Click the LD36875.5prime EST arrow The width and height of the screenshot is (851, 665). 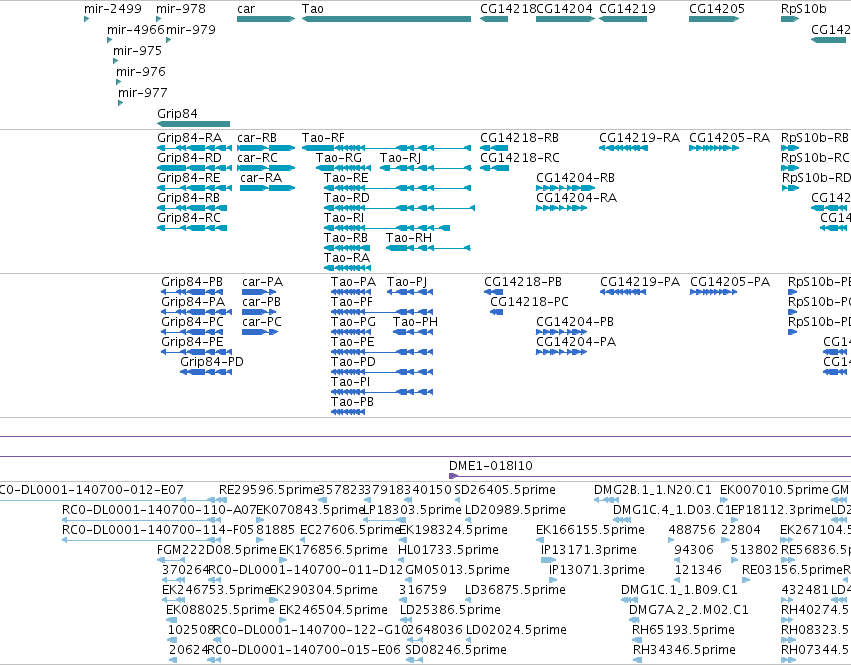click(469, 600)
